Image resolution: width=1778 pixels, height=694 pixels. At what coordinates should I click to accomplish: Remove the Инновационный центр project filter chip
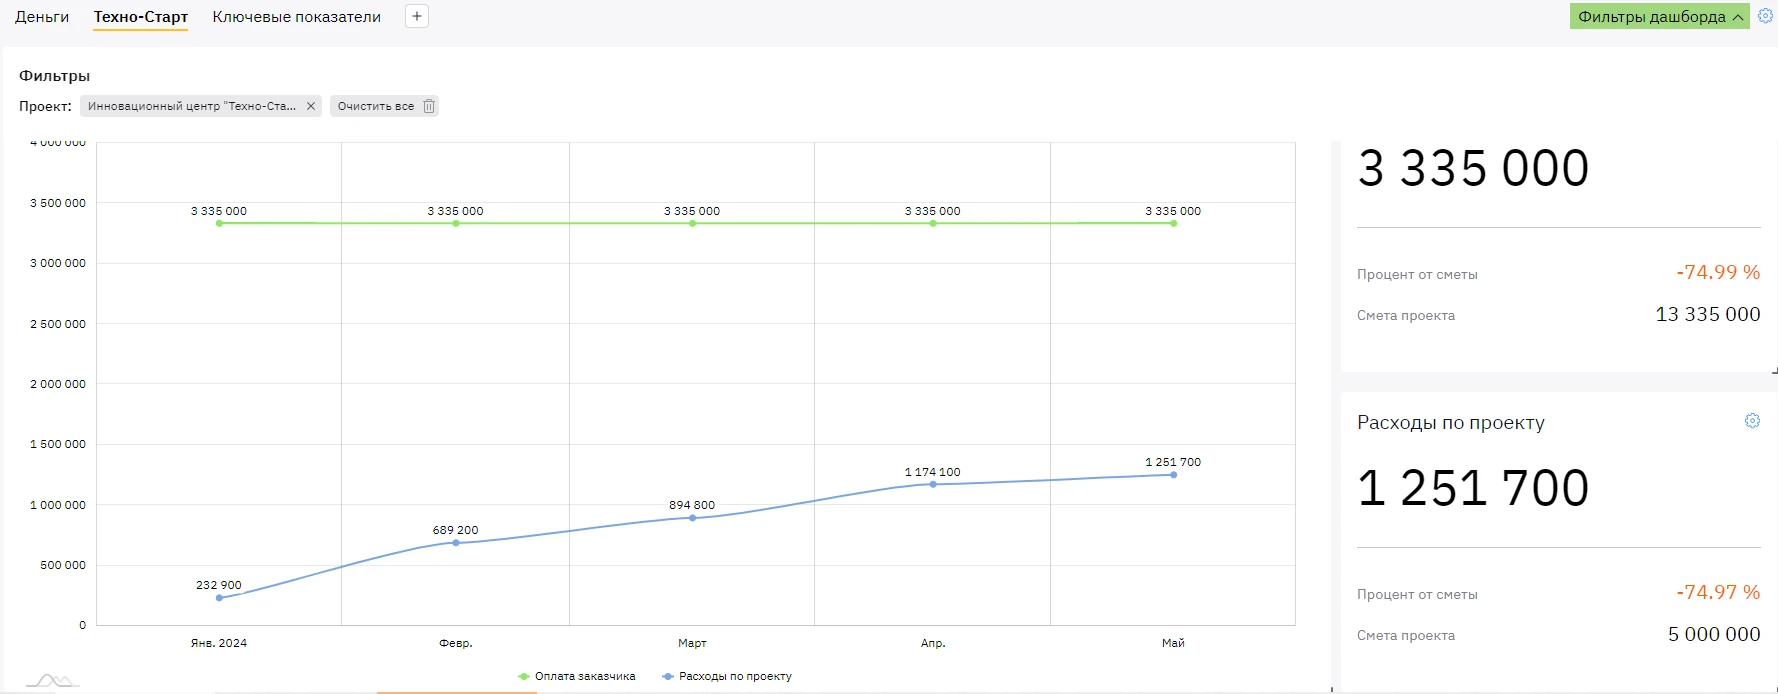311,106
